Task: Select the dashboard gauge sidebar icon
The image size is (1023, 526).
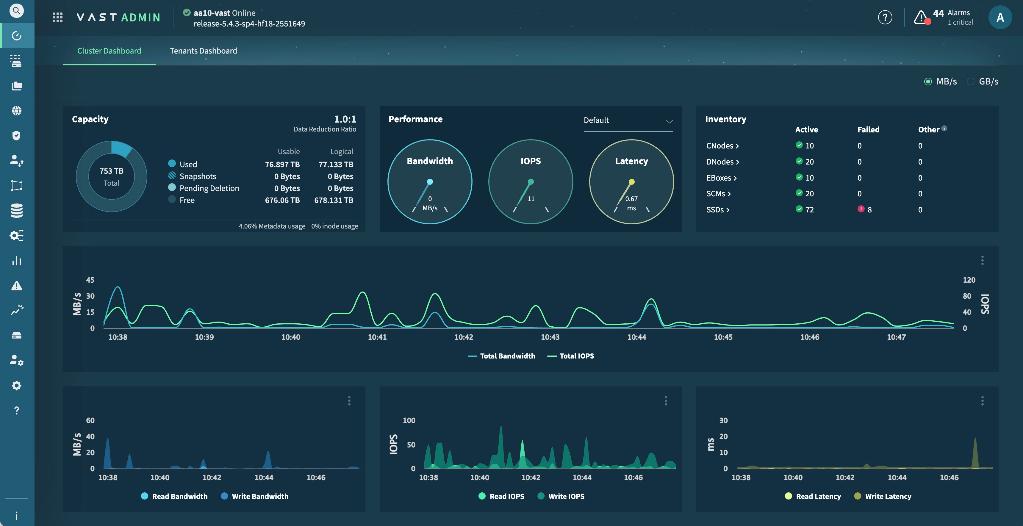Action: [x=17, y=36]
